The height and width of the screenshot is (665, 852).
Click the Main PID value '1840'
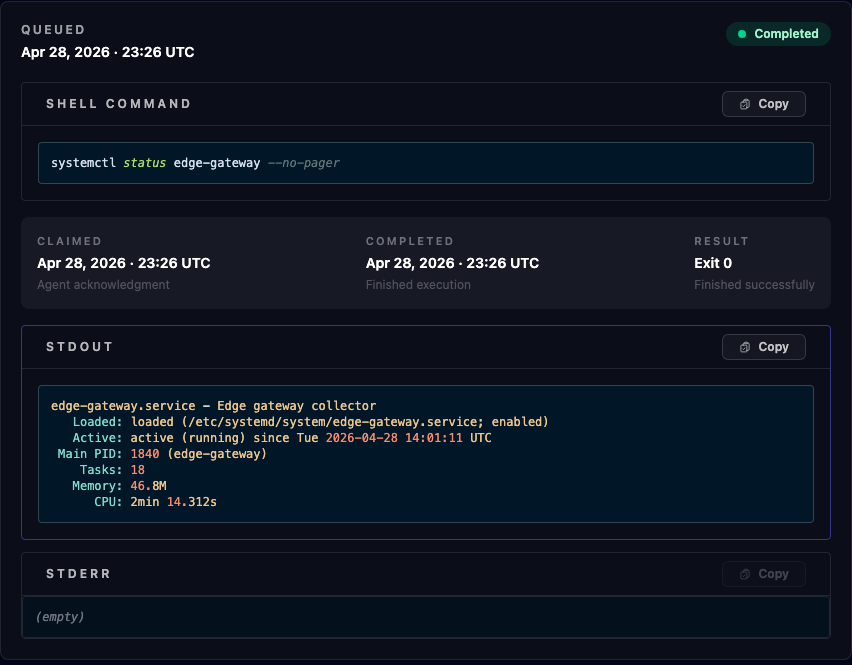click(145, 454)
